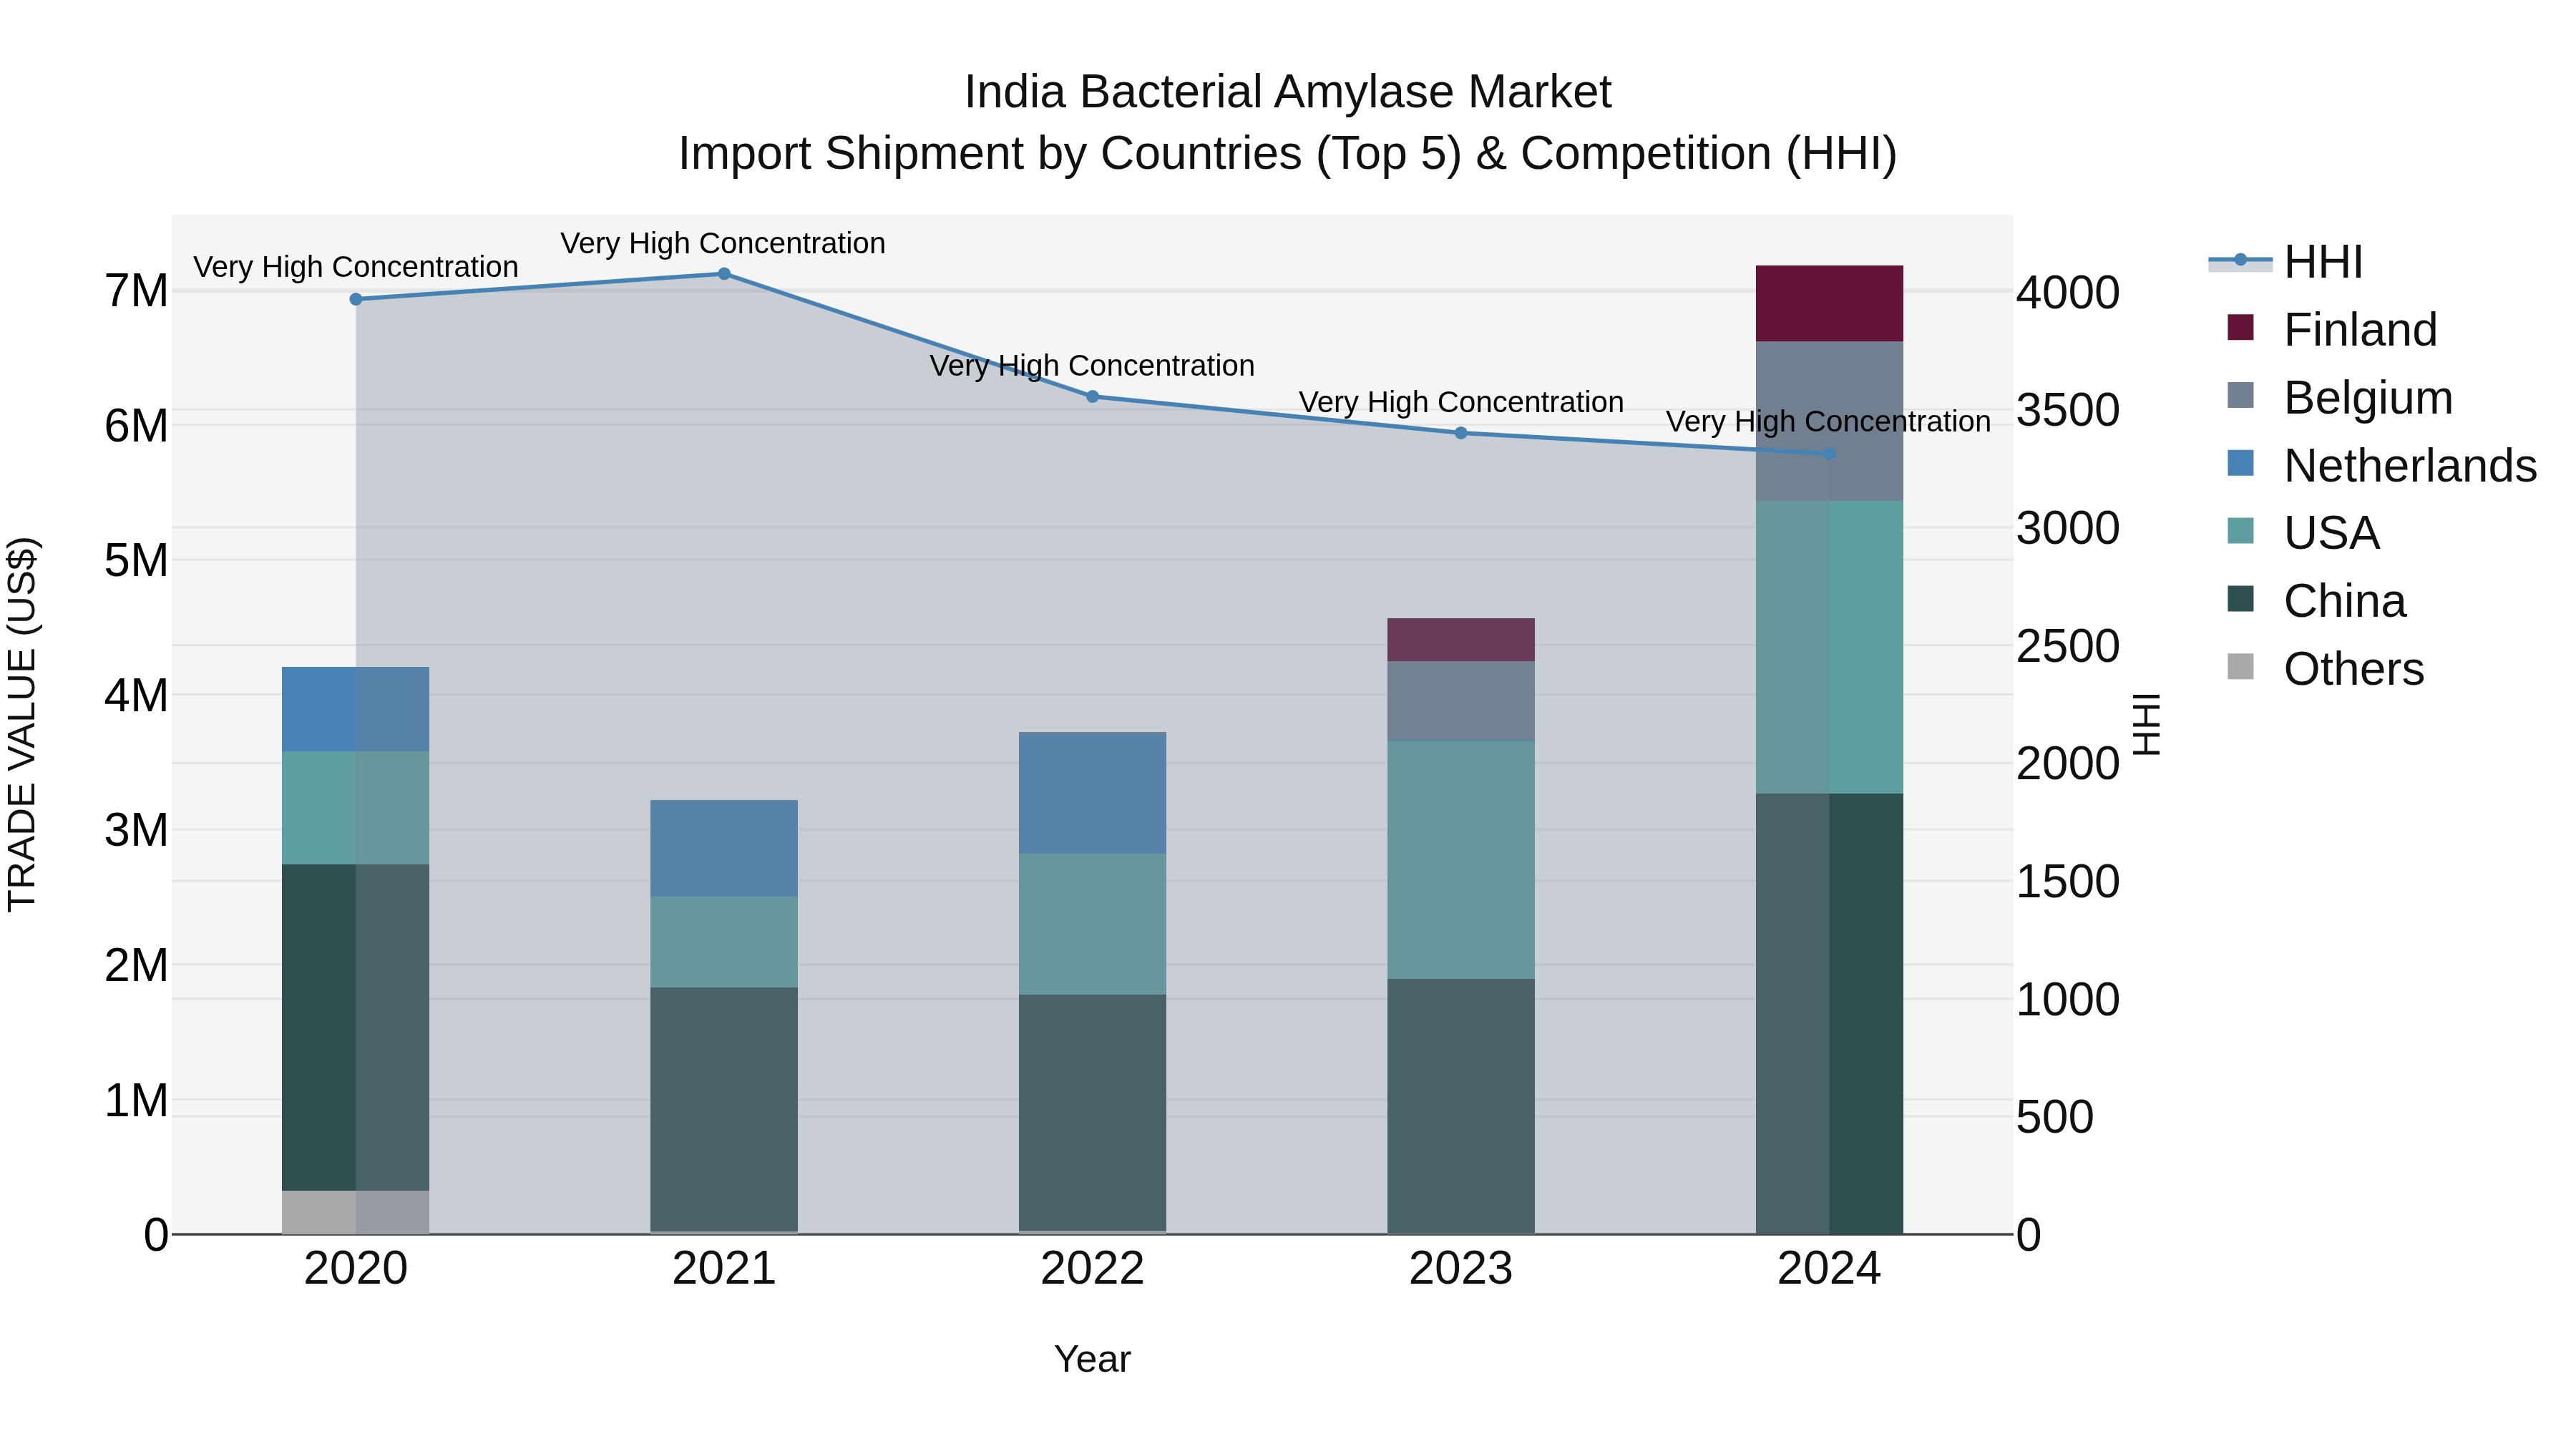This screenshot has width=2576, height=1449.
Task: Toggle the Finland legend entry
Action: click(x=2332, y=329)
